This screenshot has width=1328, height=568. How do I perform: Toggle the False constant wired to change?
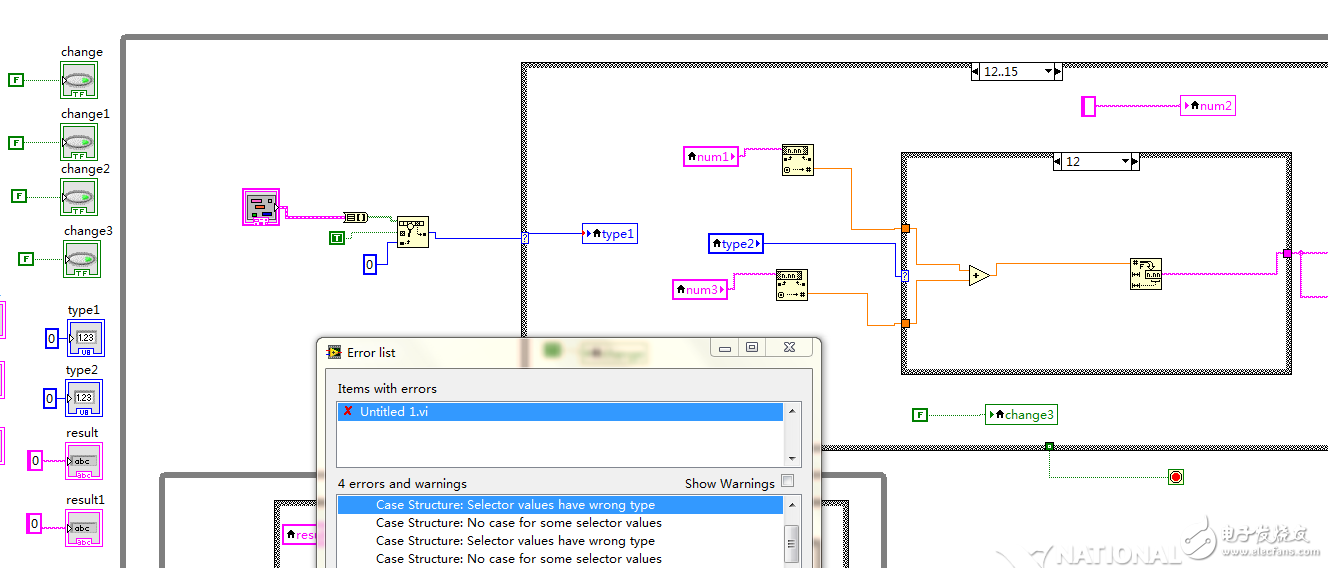[15, 79]
